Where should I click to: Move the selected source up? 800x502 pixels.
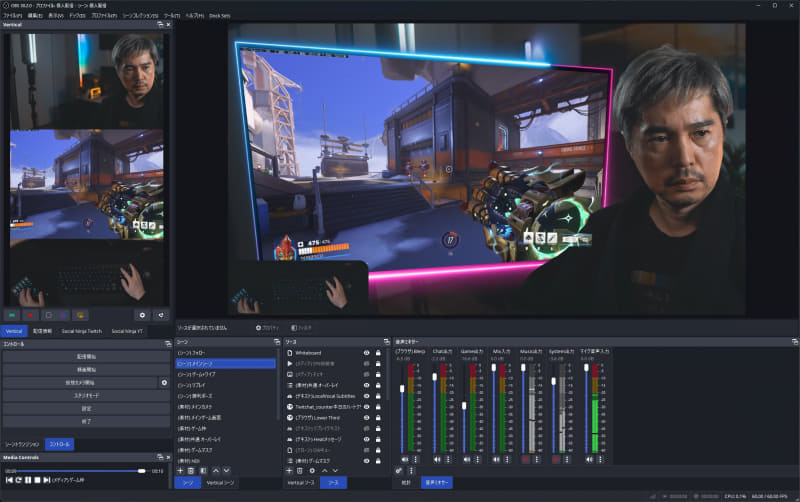tap(324, 470)
